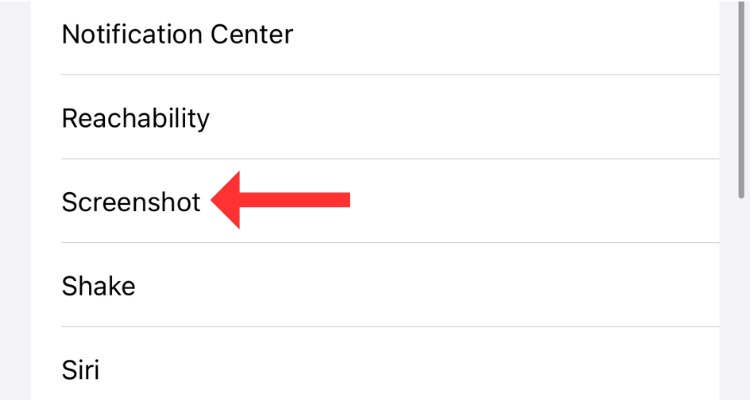Click the Shake text label
750x400 pixels.
[98, 286]
